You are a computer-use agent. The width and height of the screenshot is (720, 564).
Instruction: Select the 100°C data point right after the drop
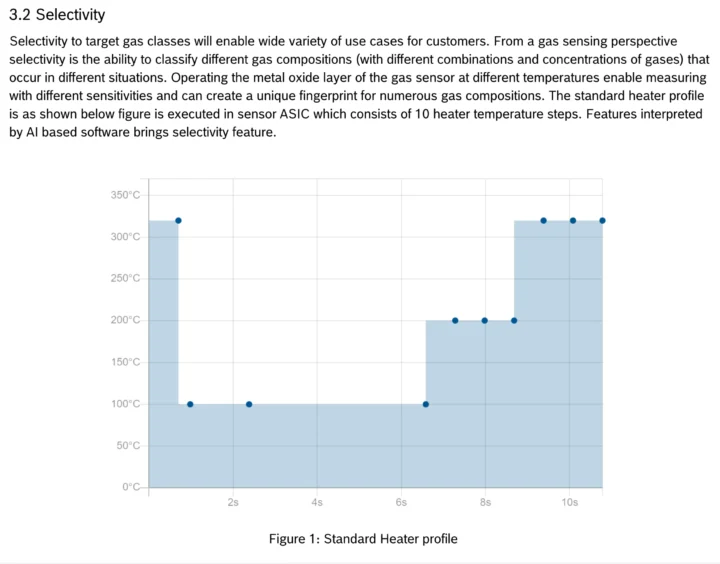coord(190,404)
